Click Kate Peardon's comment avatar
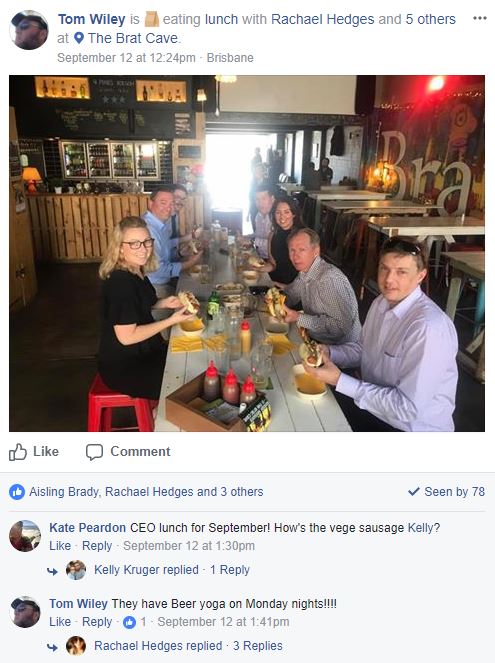Image resolution: width=495 pixels, height=663 pixels. (x=25, y=536)
